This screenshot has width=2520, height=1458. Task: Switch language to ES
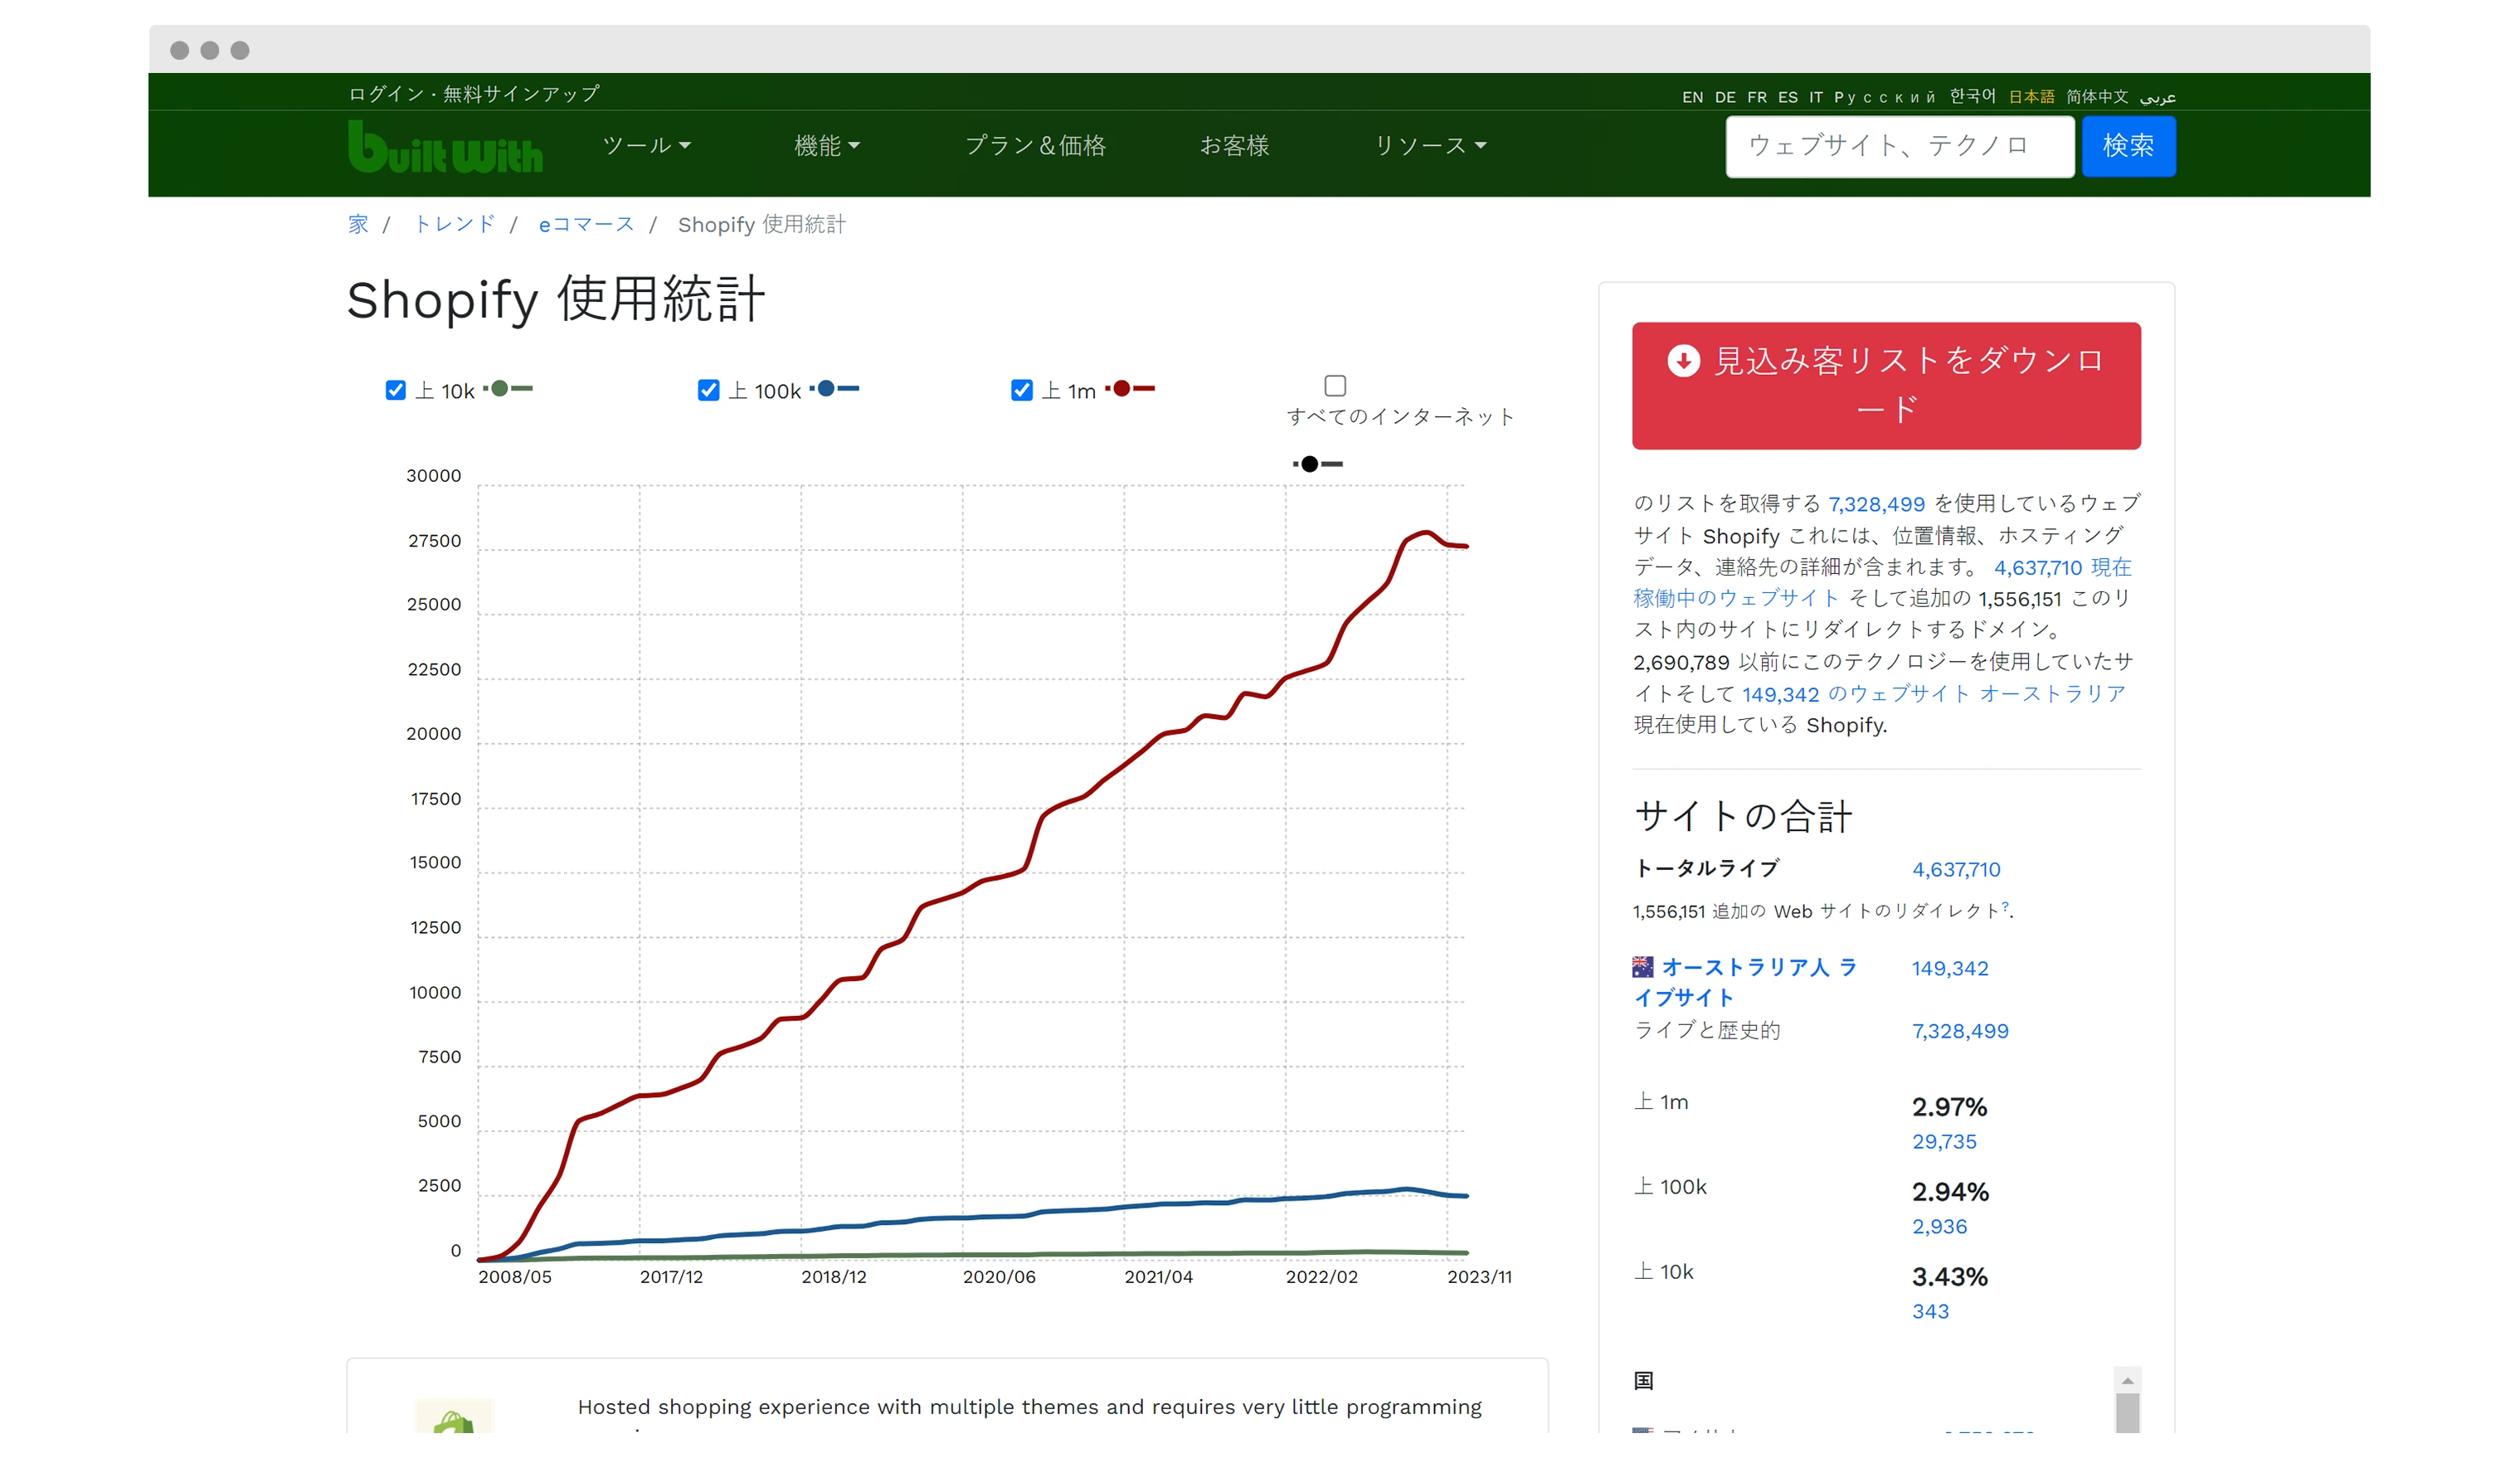tap(1788, 97)
